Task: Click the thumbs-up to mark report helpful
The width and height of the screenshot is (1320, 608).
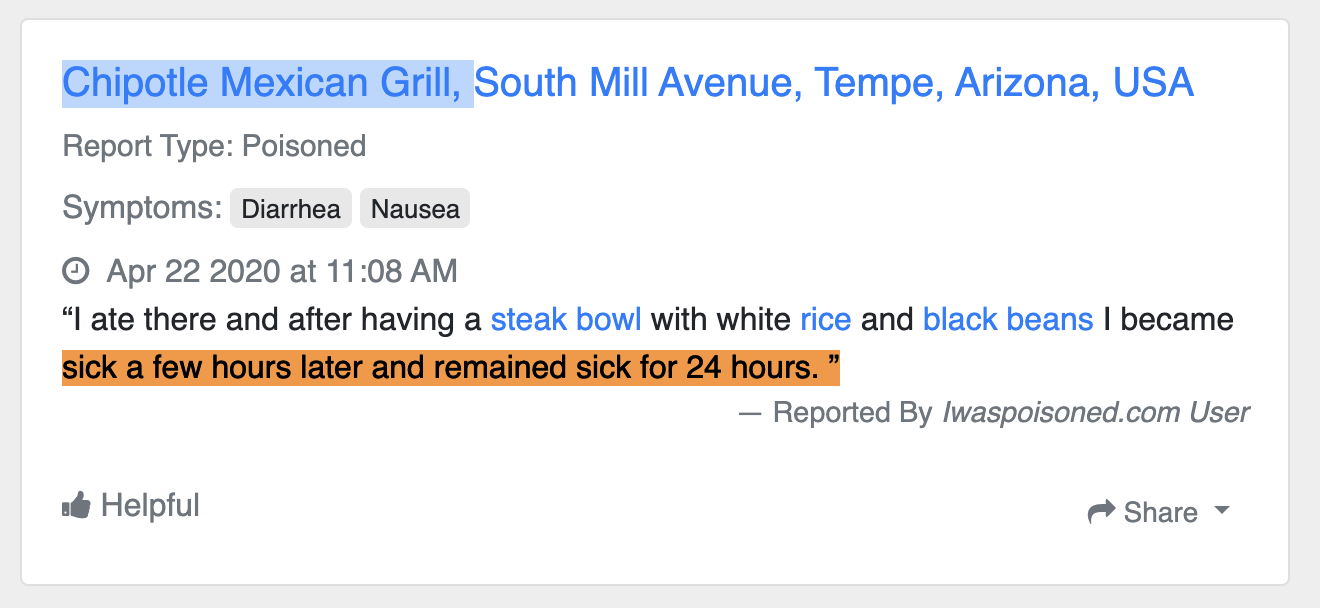Action: (76, 504)
